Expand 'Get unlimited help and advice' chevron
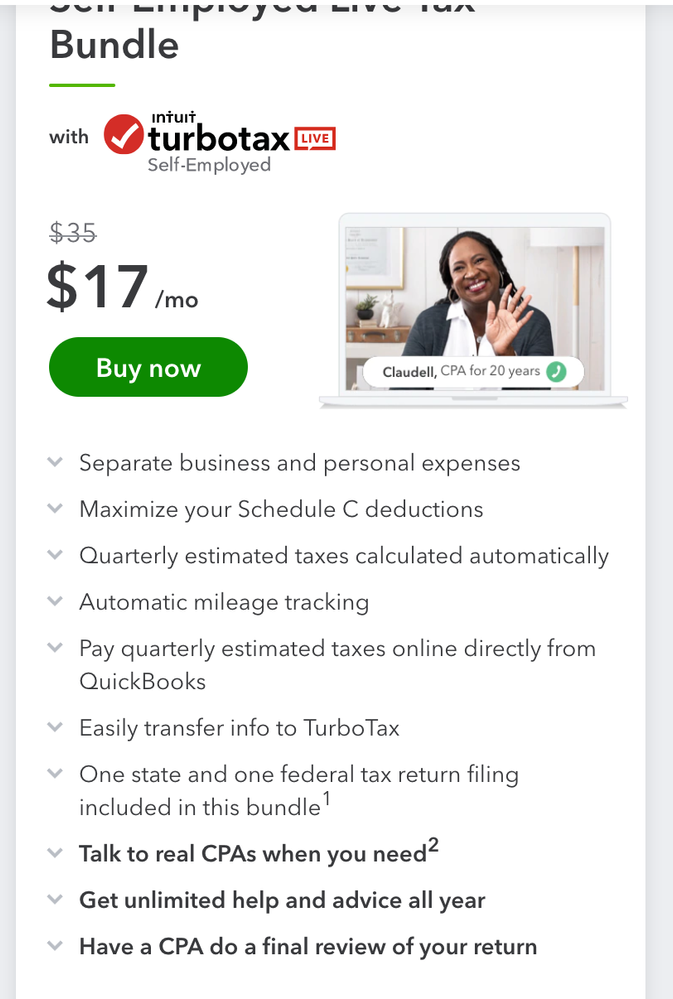673x999 pixels. point(56,899)
